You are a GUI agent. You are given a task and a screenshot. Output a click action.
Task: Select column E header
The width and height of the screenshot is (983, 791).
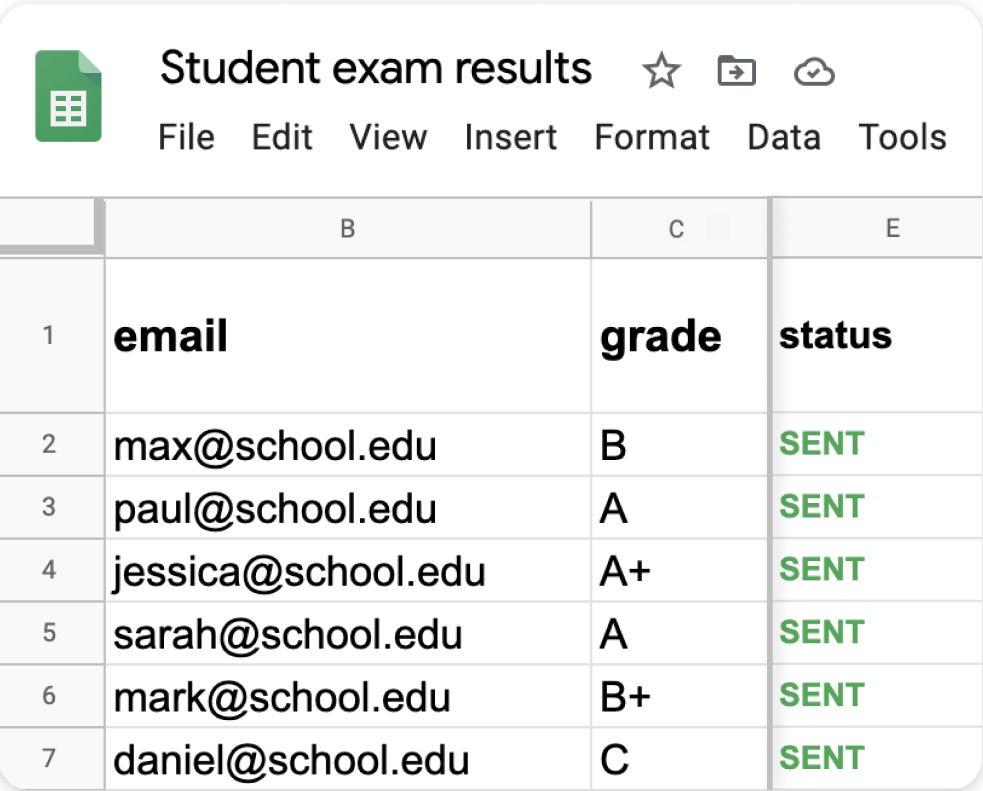891,228
